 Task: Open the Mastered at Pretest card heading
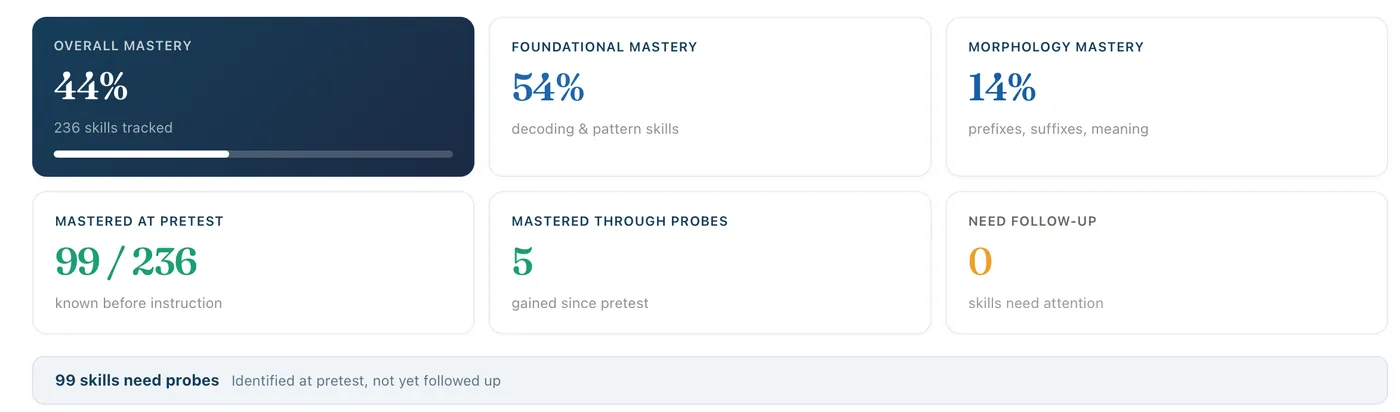tap(139, 221)
